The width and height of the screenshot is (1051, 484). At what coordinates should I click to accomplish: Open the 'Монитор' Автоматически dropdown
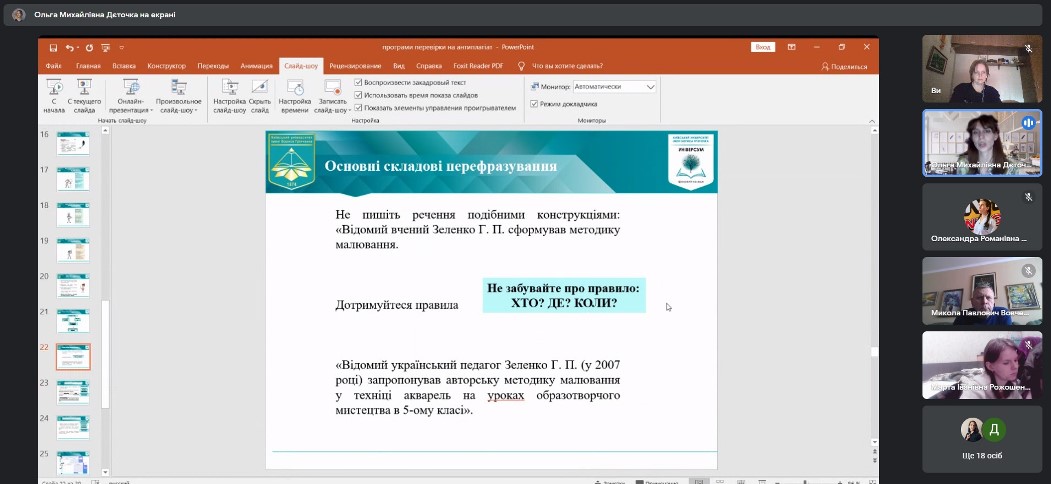pos(614,86)
